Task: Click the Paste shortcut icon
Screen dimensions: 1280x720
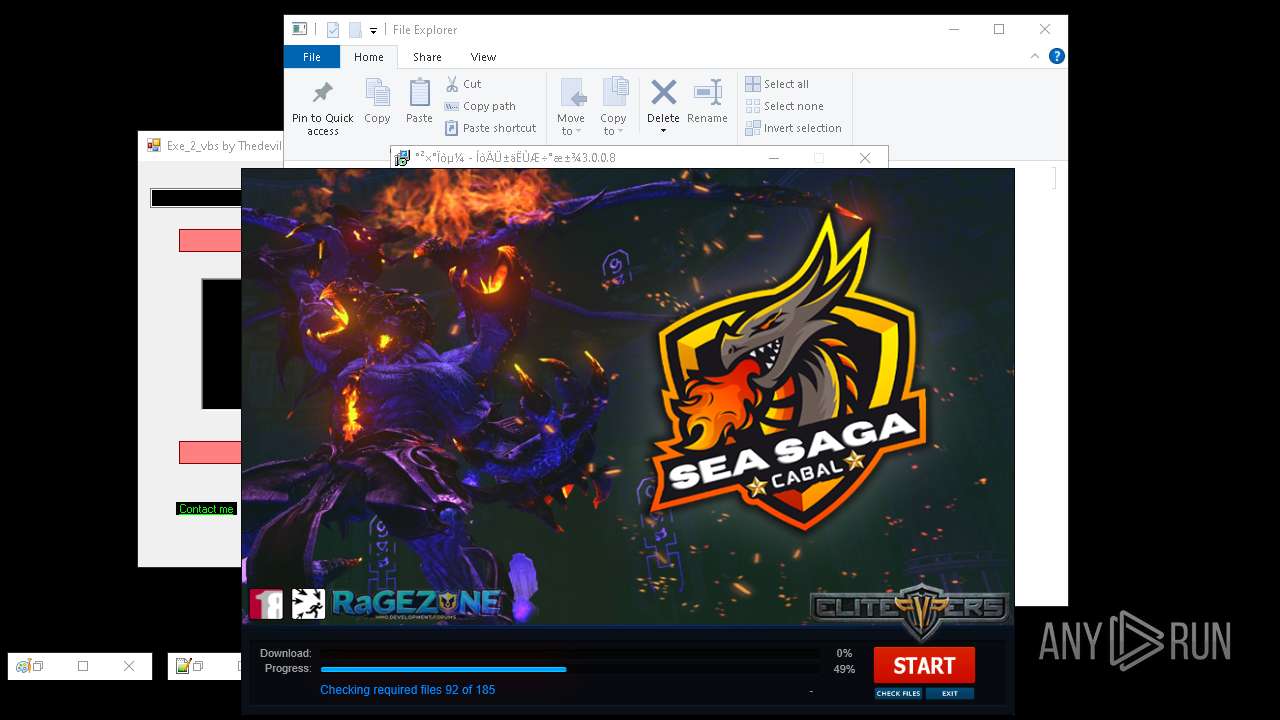Action: tap(452, 128)
